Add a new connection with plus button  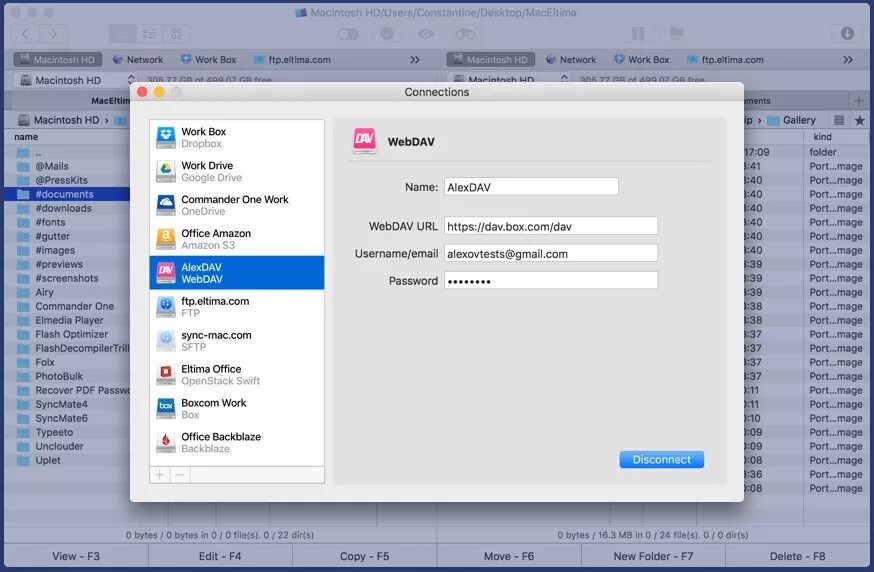(x=159, y=475)
